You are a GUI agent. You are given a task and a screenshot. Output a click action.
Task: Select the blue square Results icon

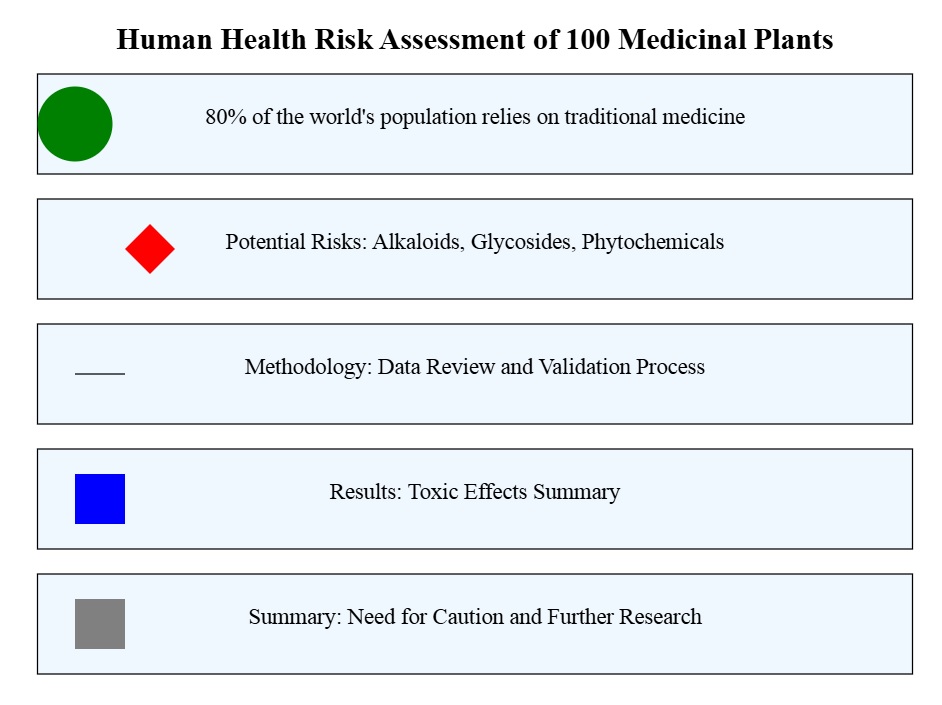coord(100,499)
